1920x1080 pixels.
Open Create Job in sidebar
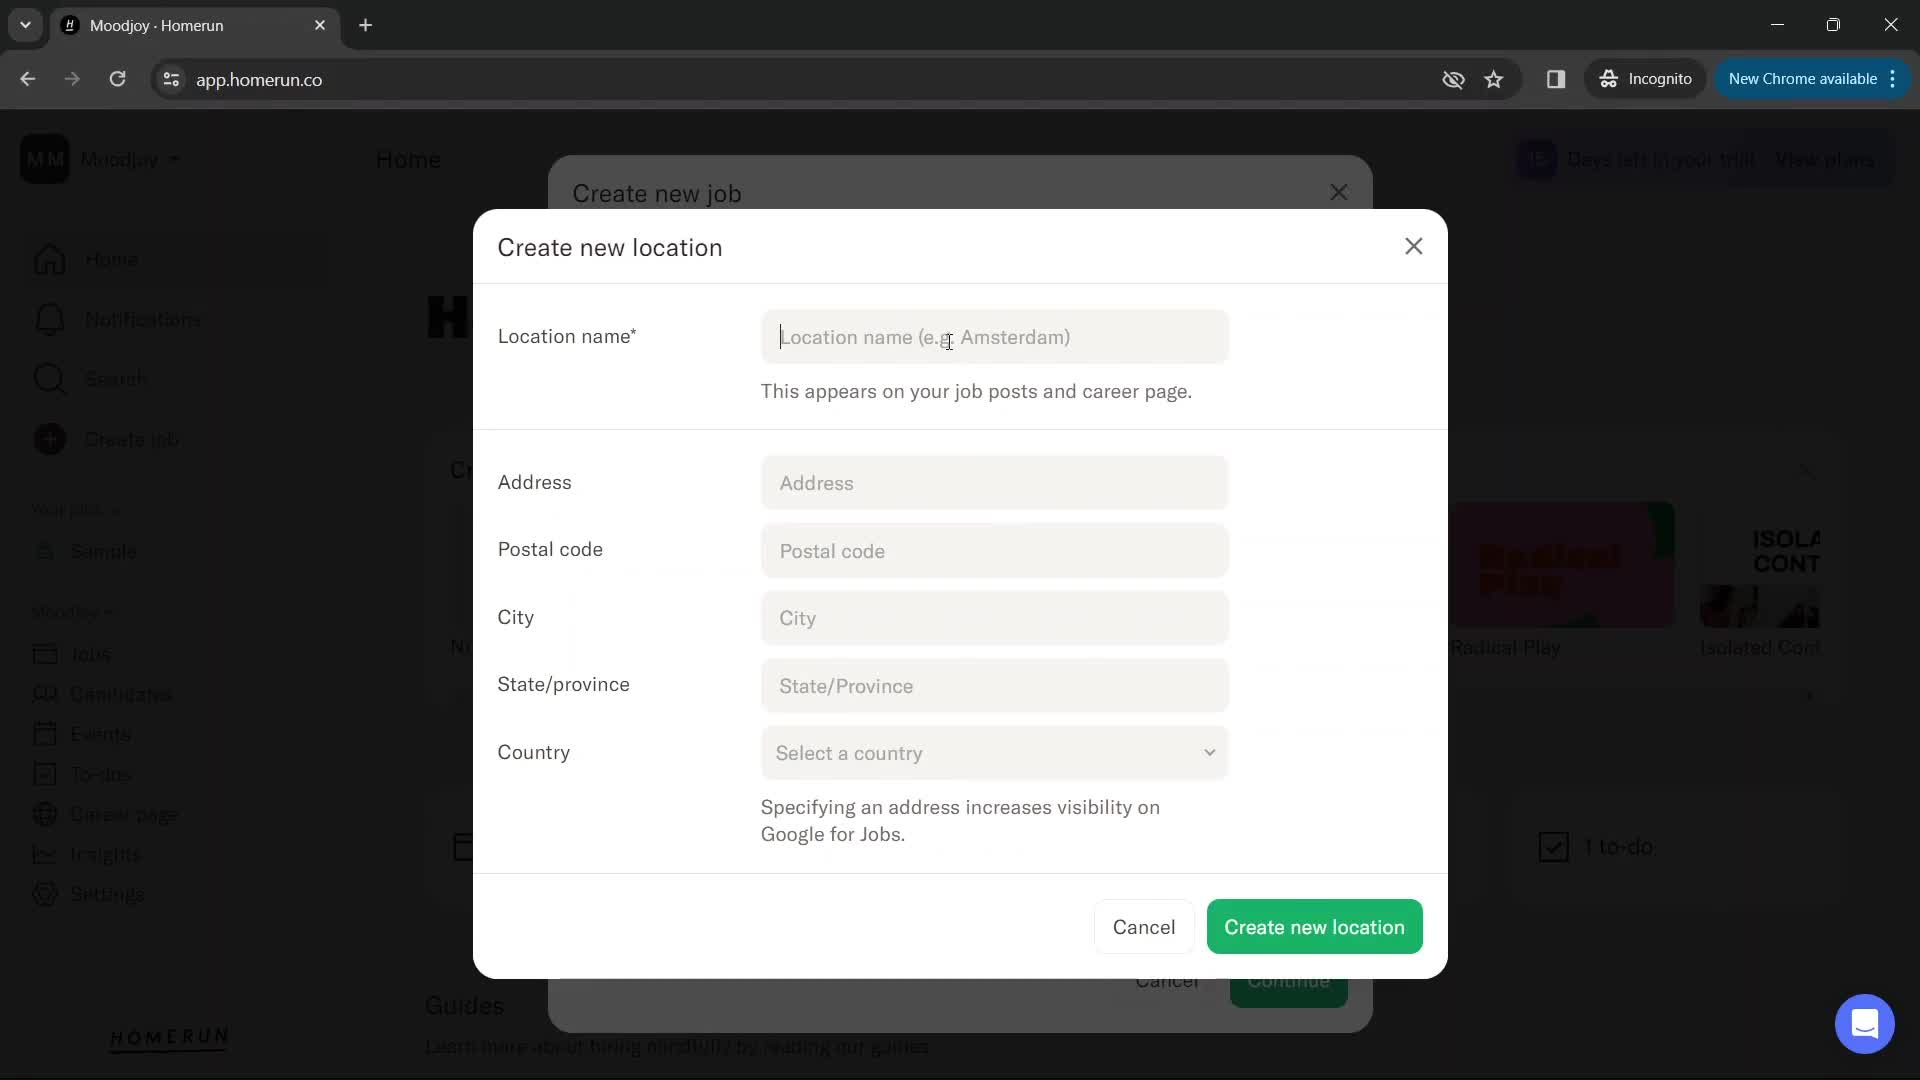(x=131, y=439)
